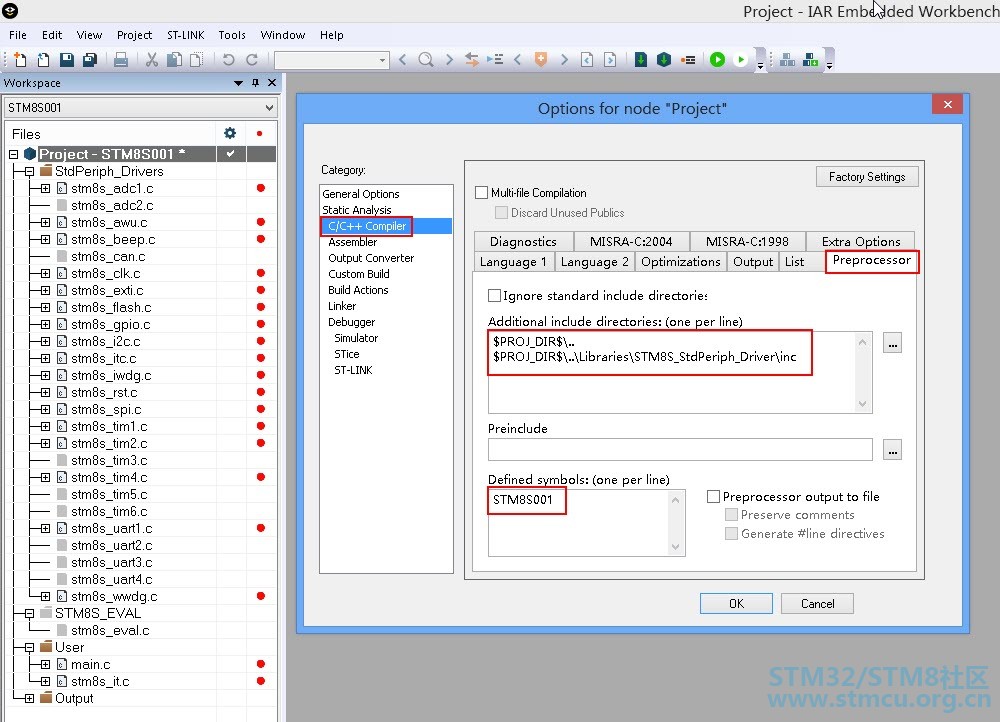This screenshot has width=1000, height=722.
Task: Click the Download and Debug green play icon
Action: pos(717,60)
